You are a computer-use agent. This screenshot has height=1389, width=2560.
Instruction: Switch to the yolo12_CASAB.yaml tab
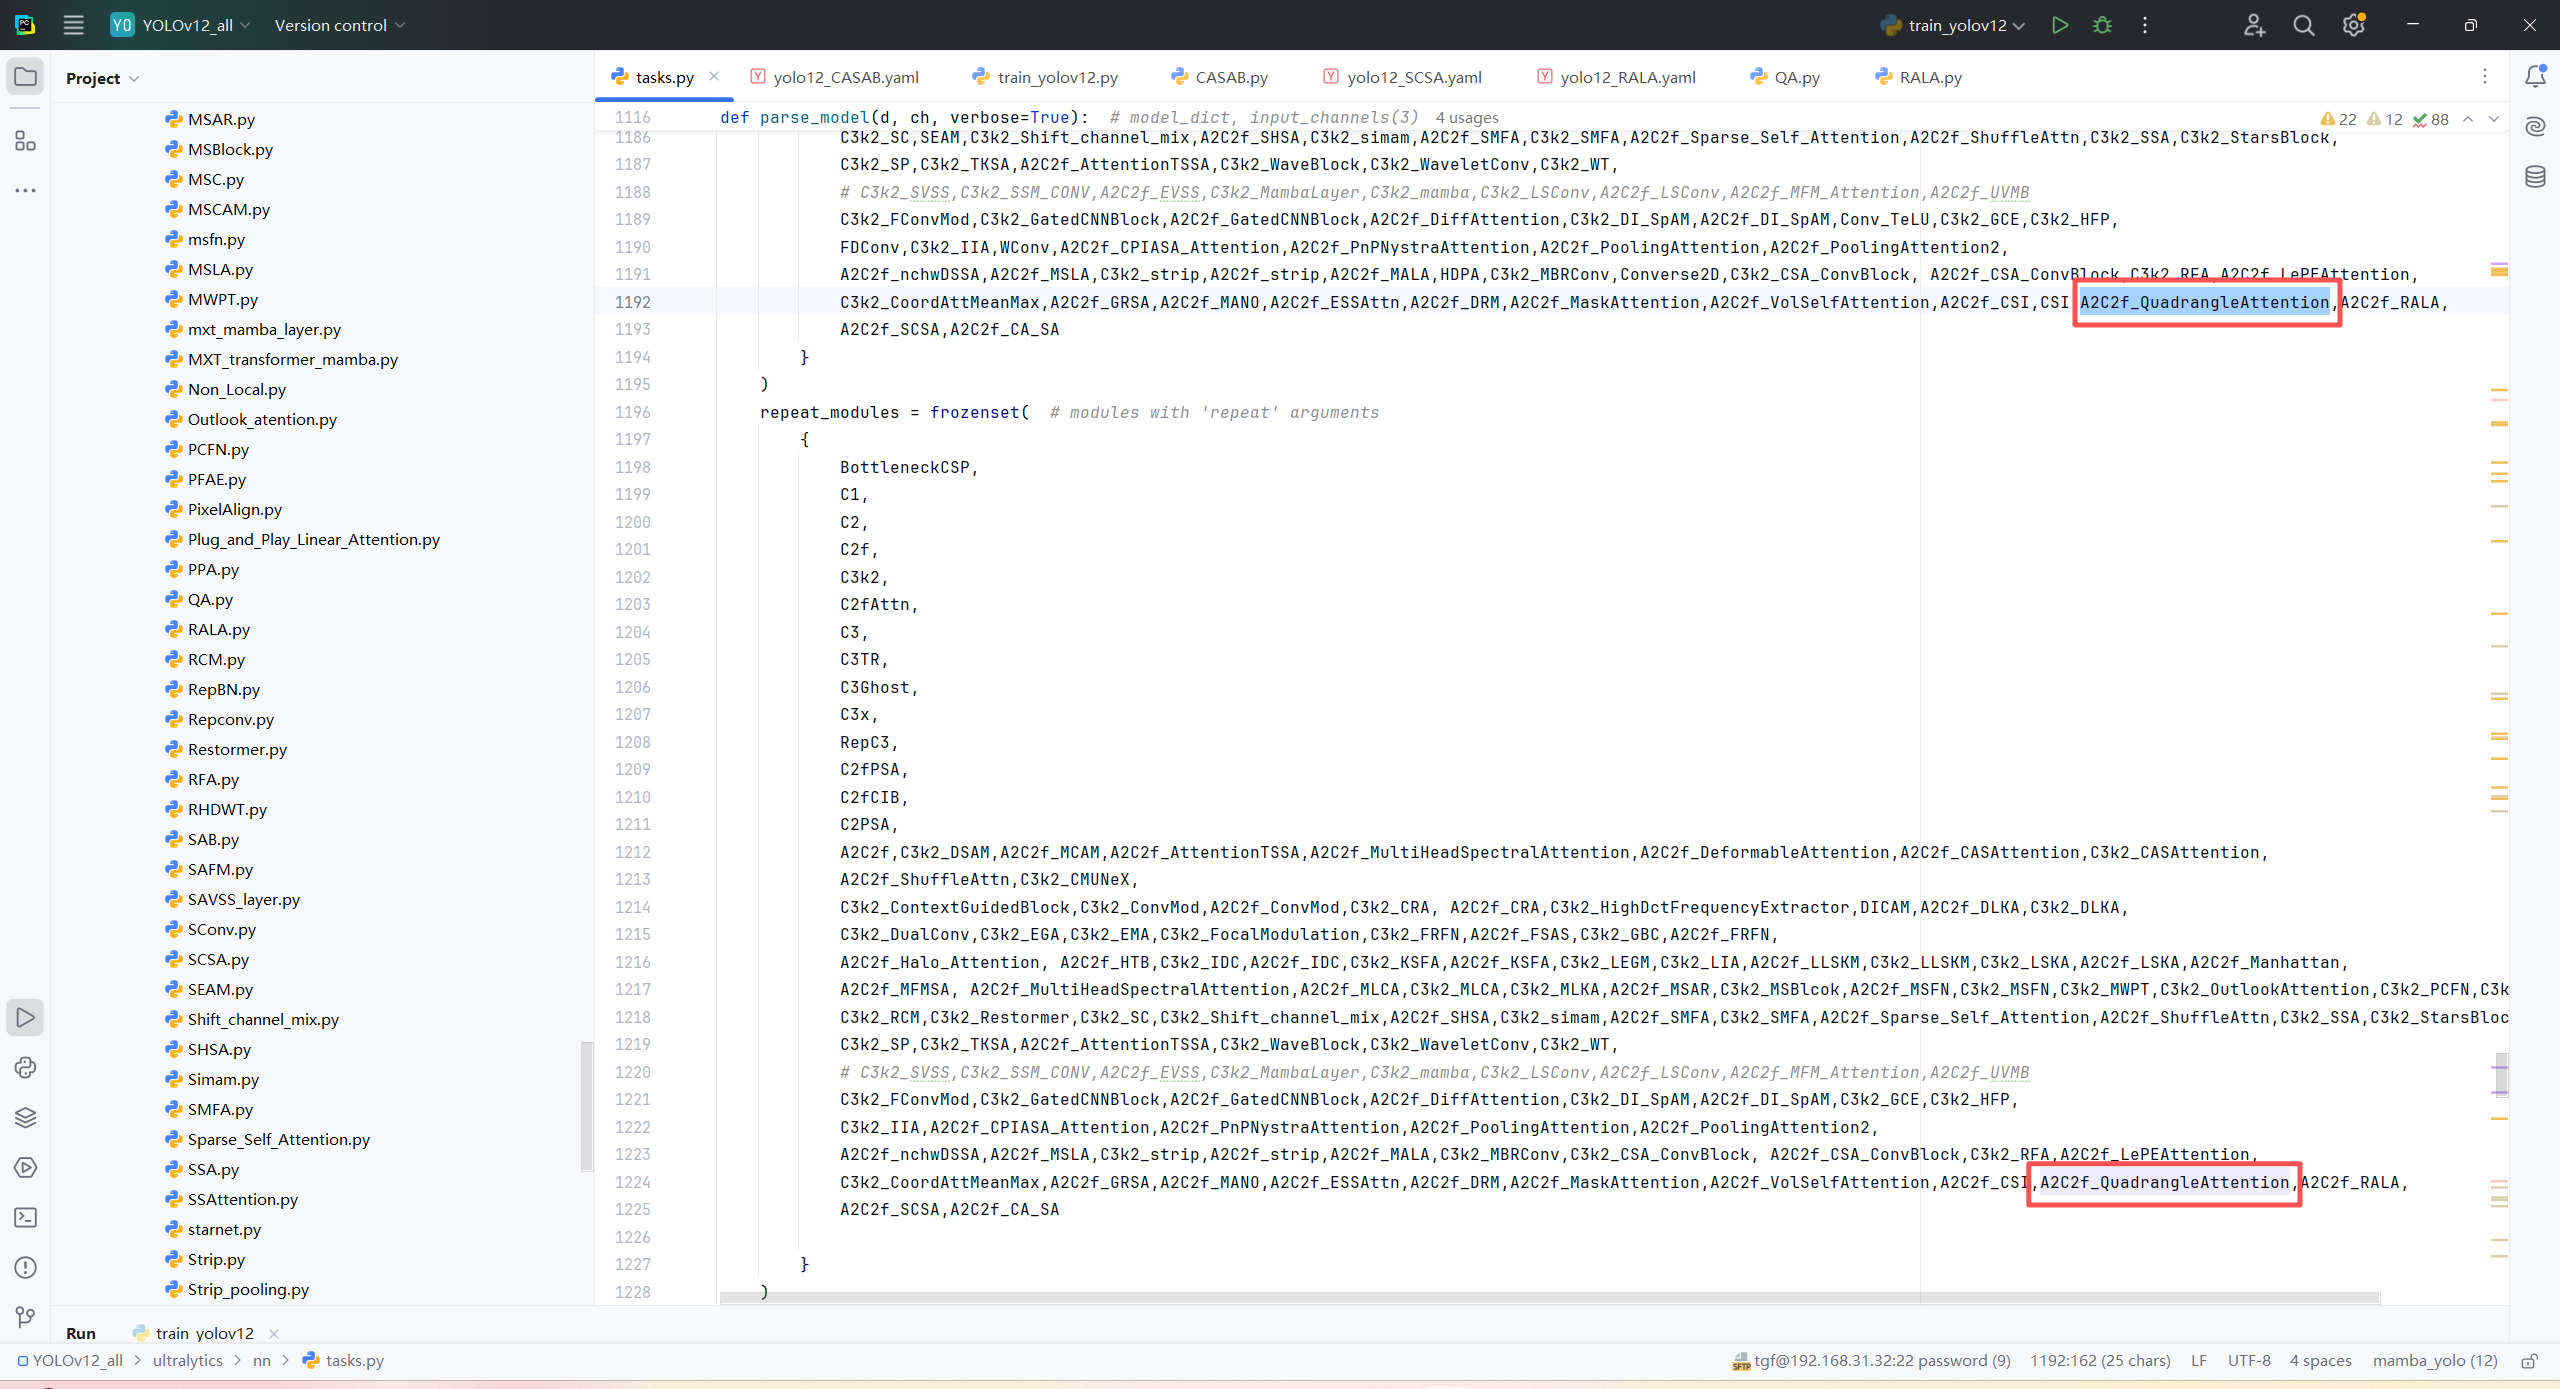coord(845,77)
